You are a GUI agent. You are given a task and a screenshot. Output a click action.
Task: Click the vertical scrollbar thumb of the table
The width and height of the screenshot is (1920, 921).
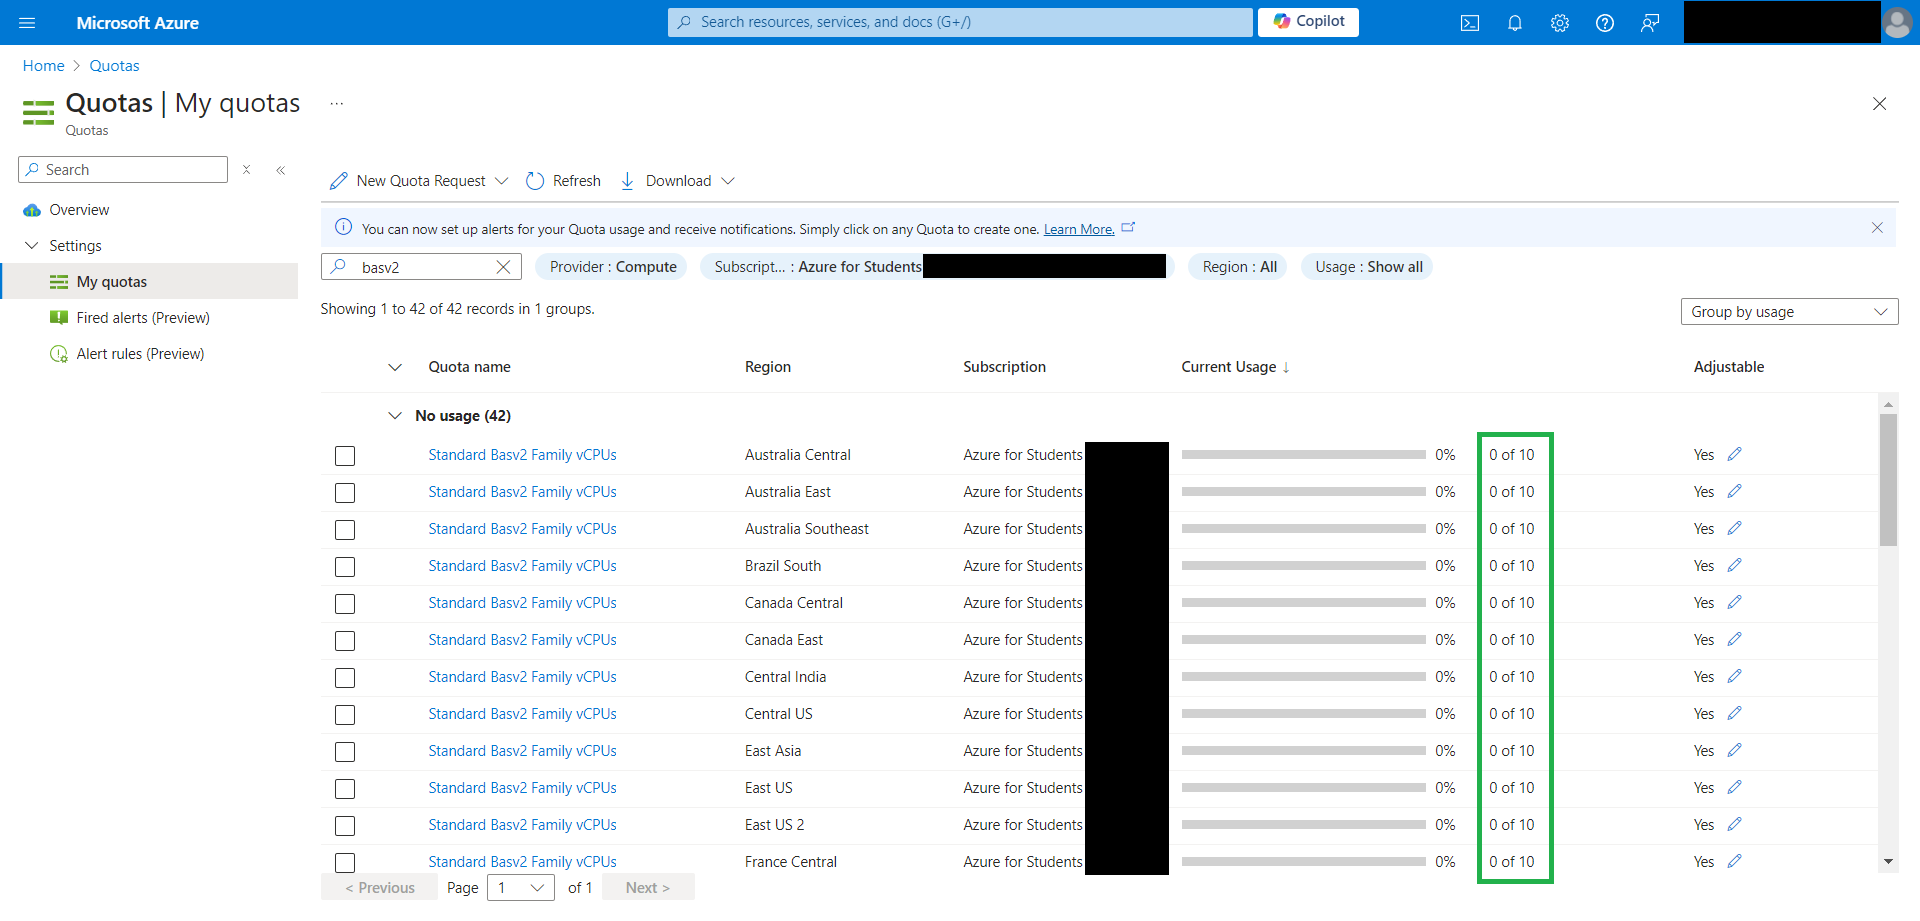[x=1888, y=480]
